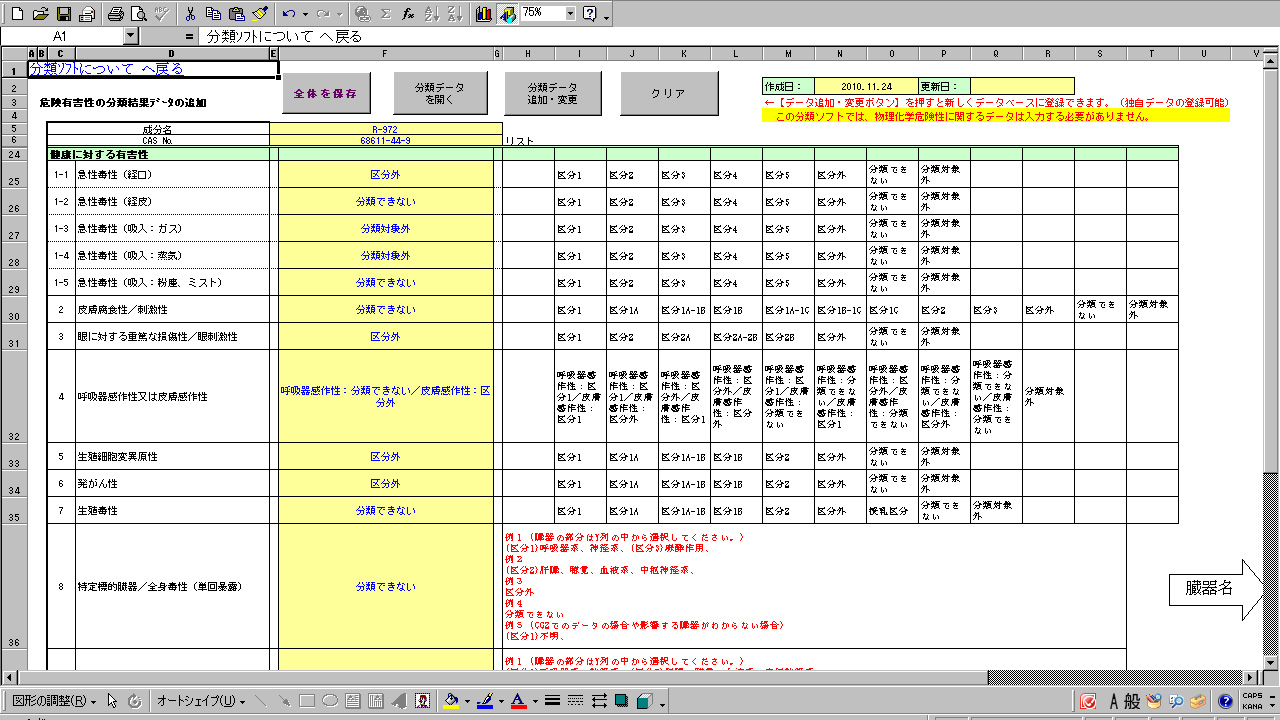Click the Copy icon
The height and width of the screenshot is (720, 1280).
coord(213,14)
